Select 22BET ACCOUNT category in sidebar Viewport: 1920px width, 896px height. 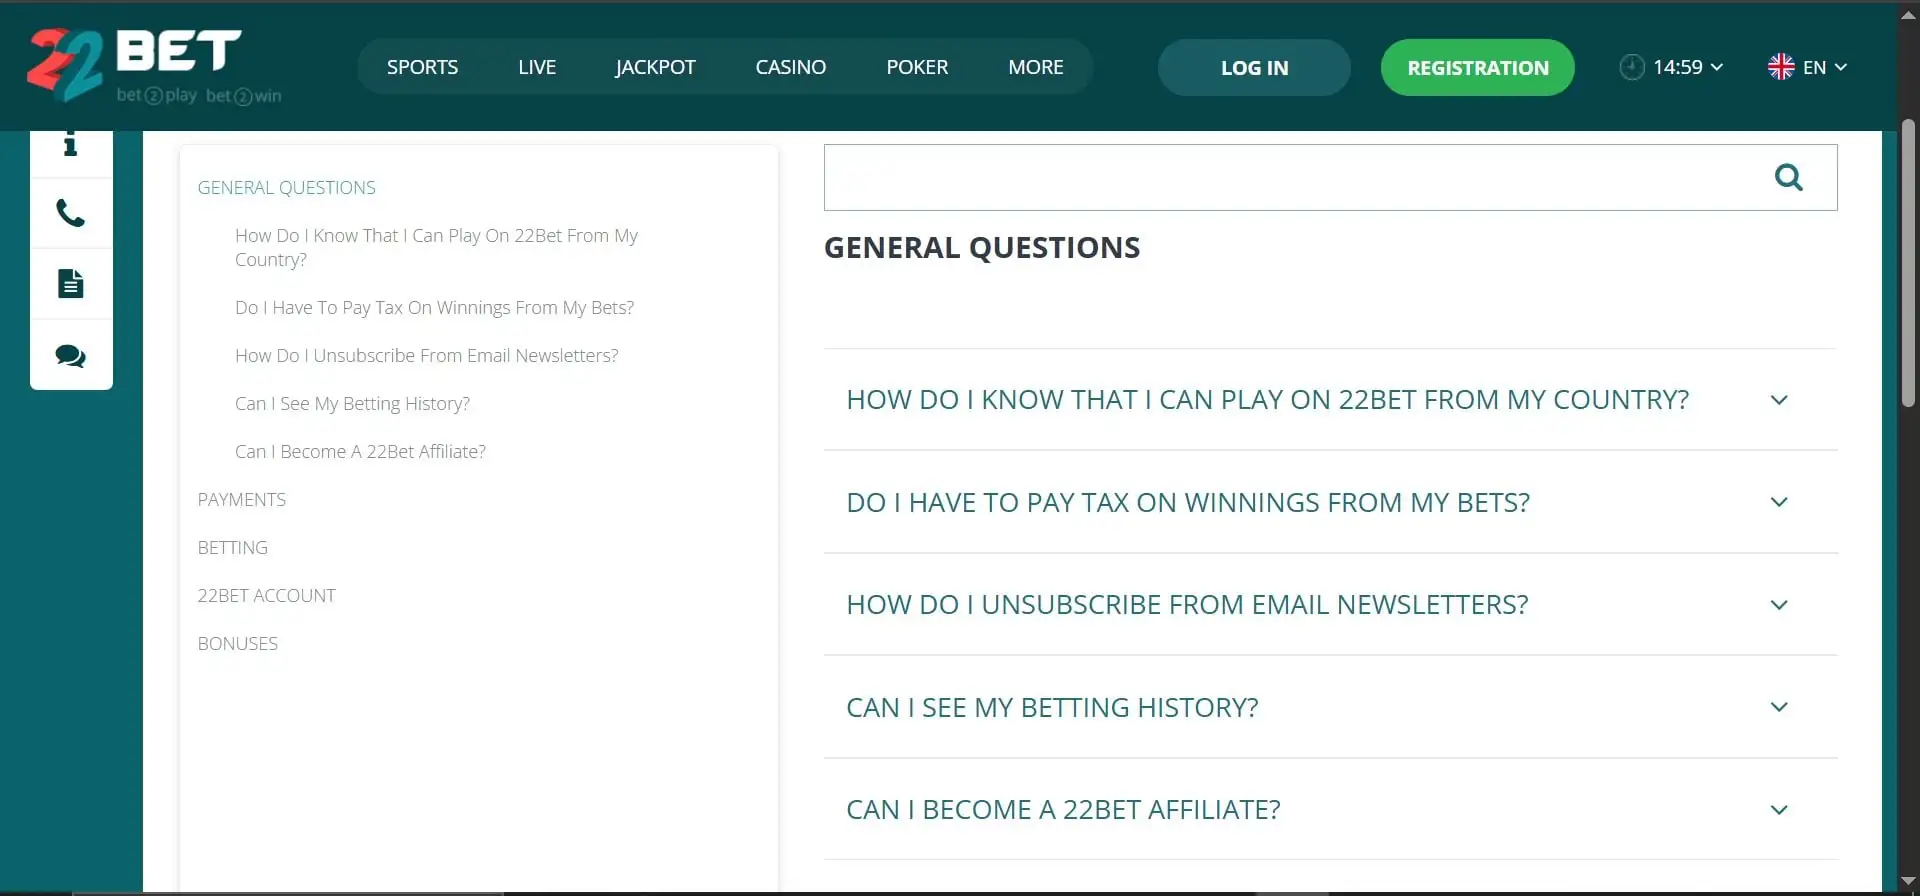(x=267, y=596)
